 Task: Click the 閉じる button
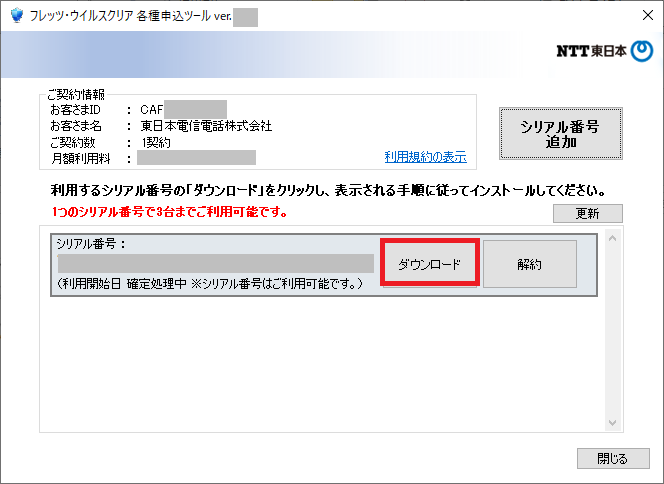(x=612, y=458)
